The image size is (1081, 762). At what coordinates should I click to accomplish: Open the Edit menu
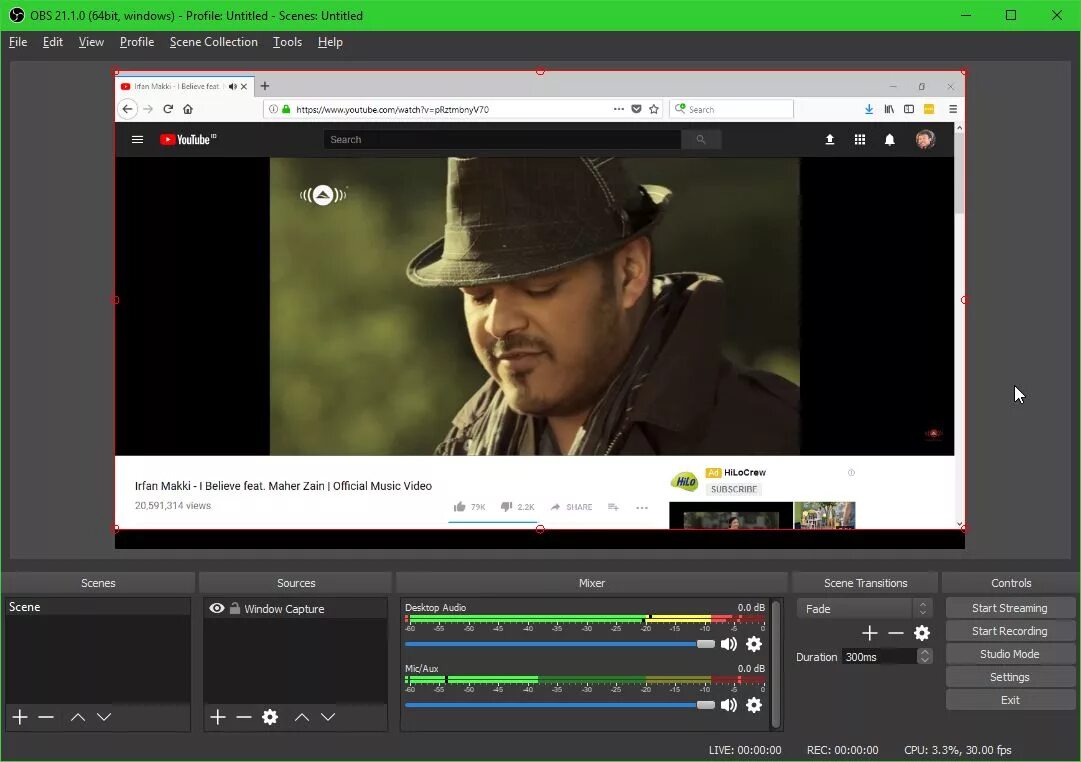(x=52, y=42)
